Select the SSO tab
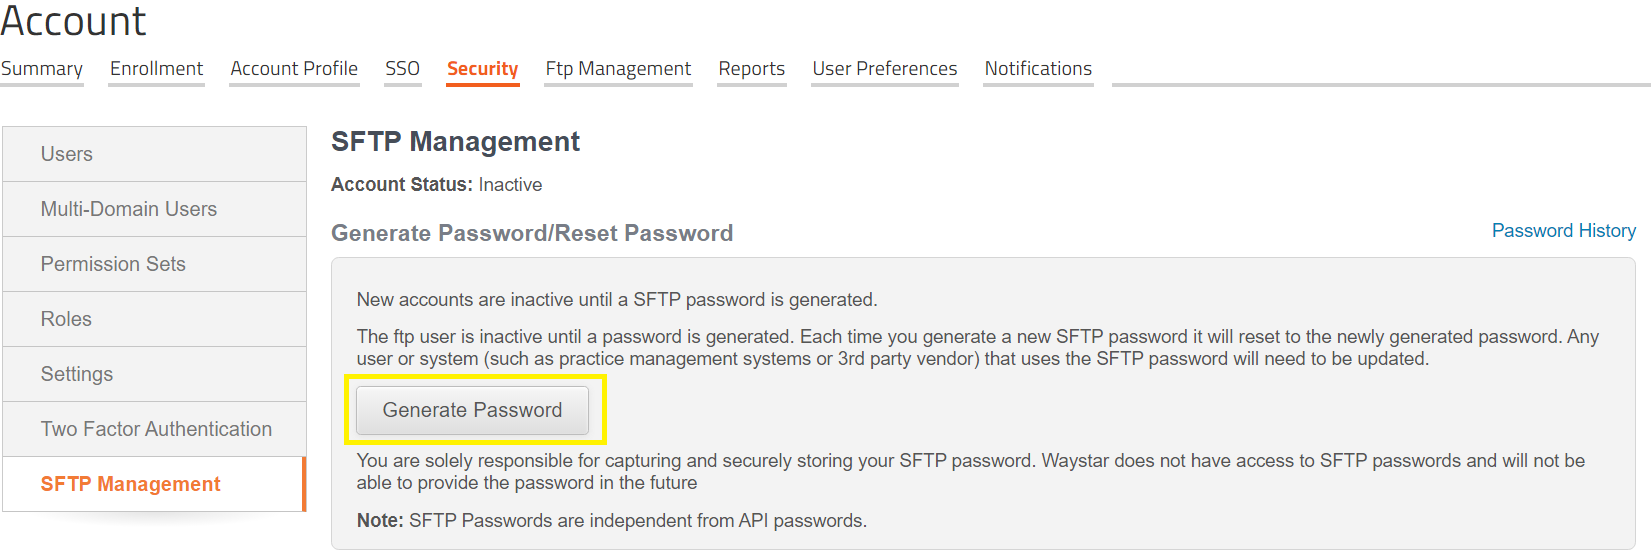Screen dimensions: 1651x552 pos(402,69)
